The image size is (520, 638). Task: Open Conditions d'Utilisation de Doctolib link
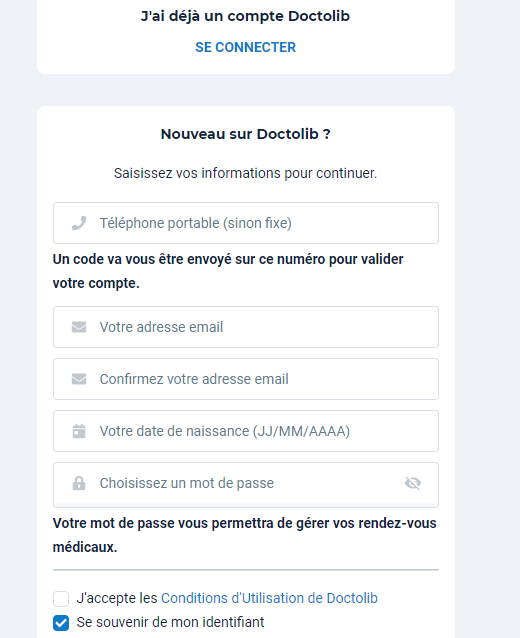click(269, 598)
